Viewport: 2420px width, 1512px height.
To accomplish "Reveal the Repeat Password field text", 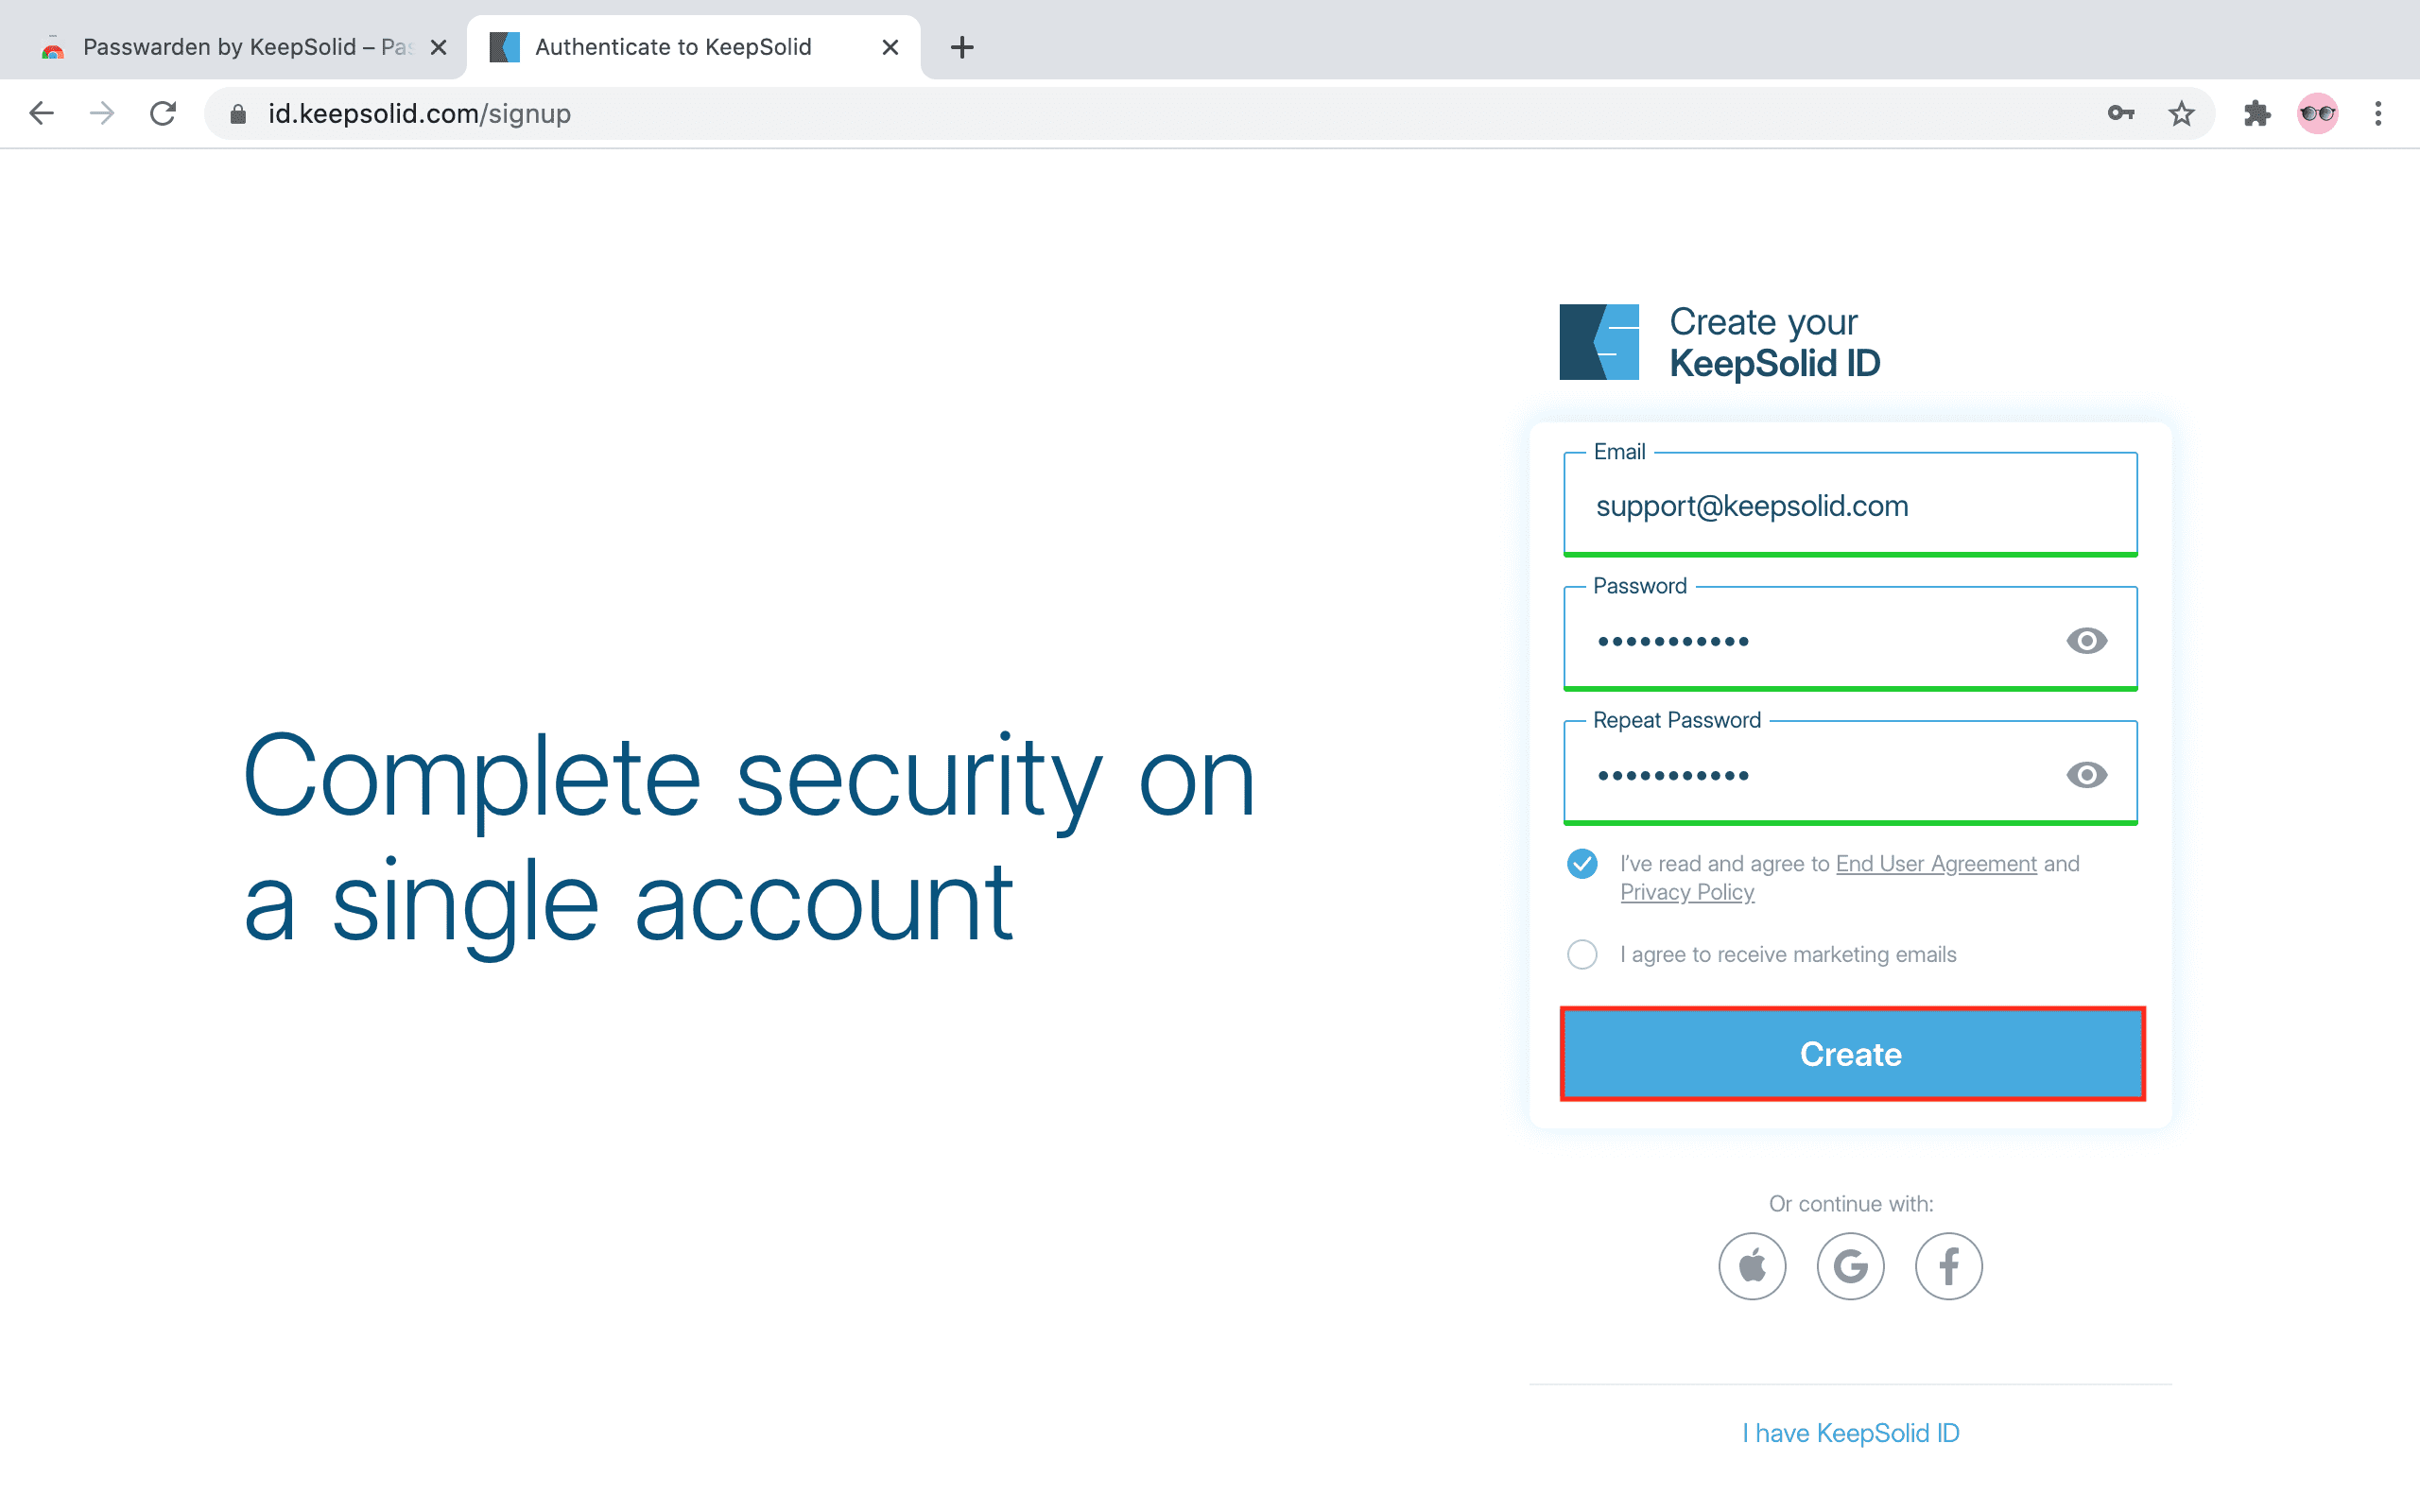I will coord(2086,775).
